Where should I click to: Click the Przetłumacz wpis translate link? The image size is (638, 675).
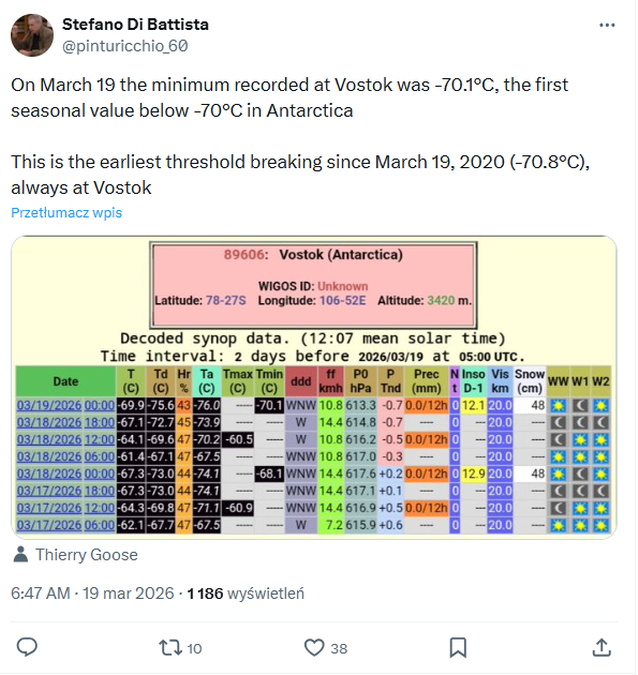(66, 213)
